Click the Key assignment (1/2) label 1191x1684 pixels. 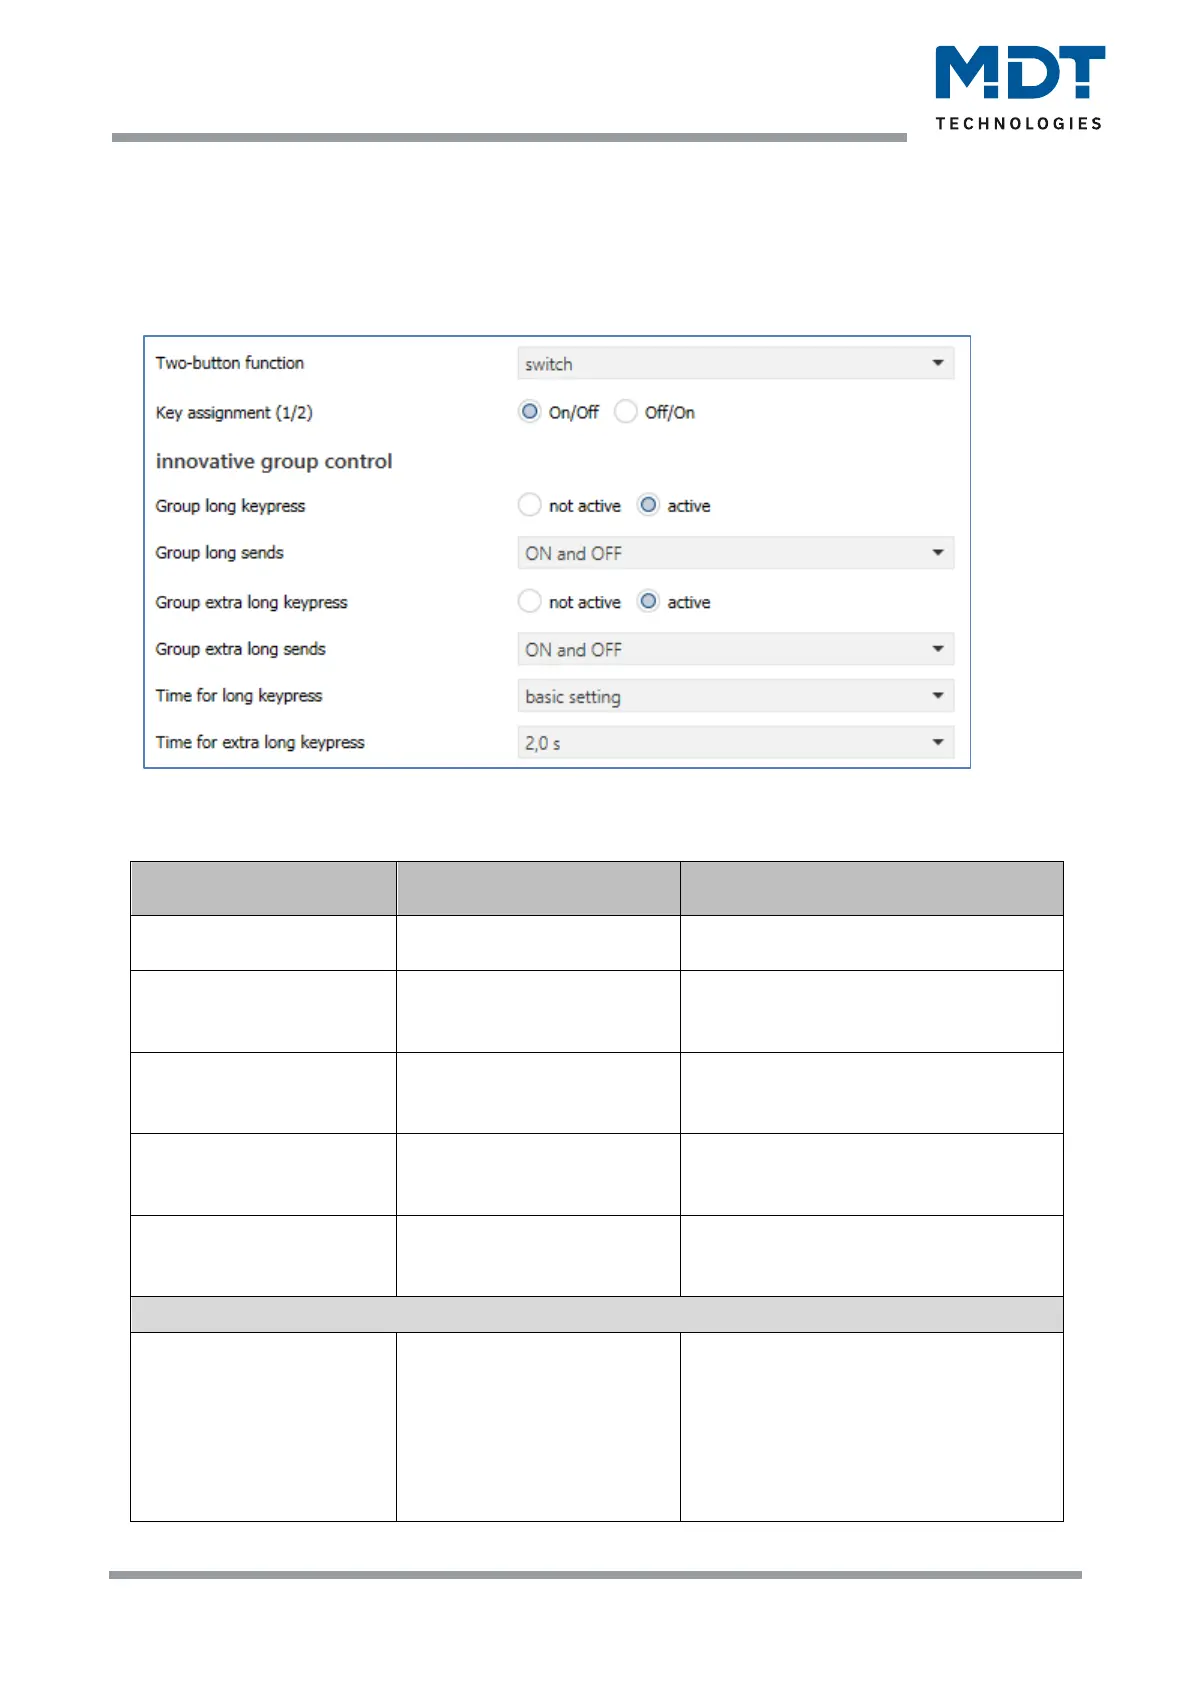[234, 413]
